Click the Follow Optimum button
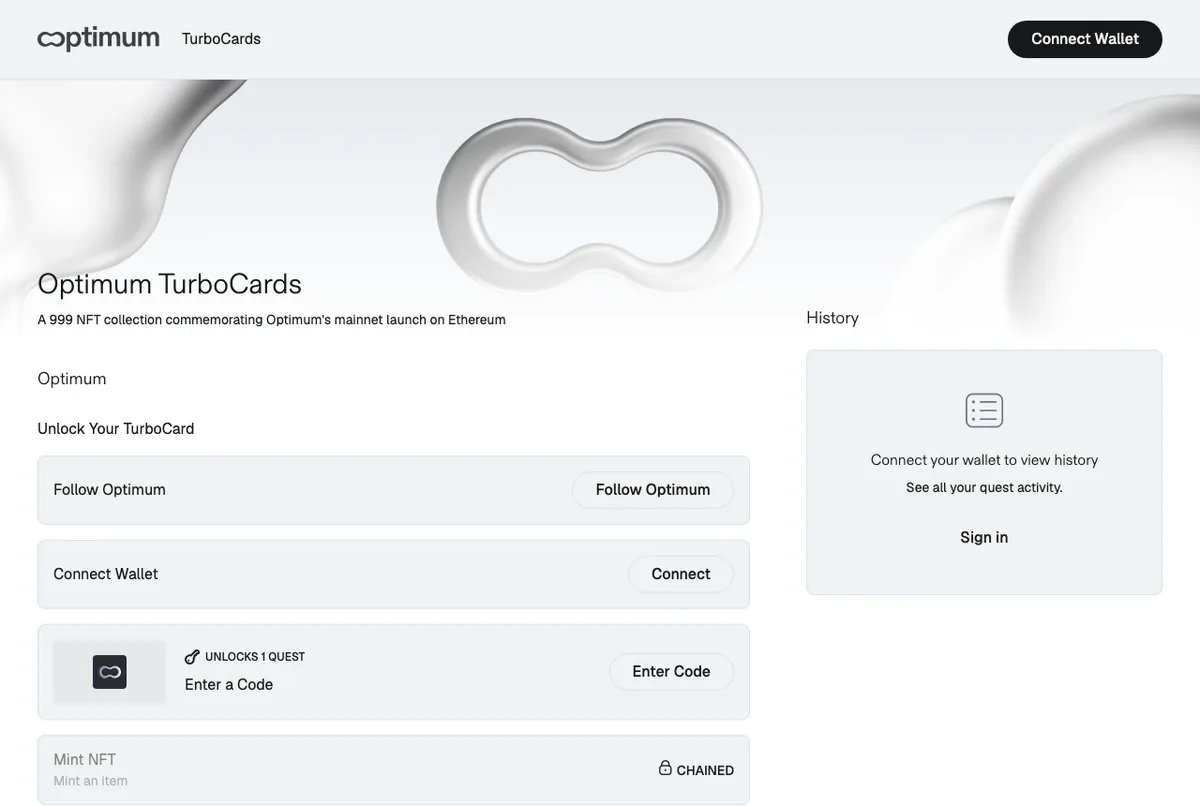1200x806 pixels. click(653, 490)
